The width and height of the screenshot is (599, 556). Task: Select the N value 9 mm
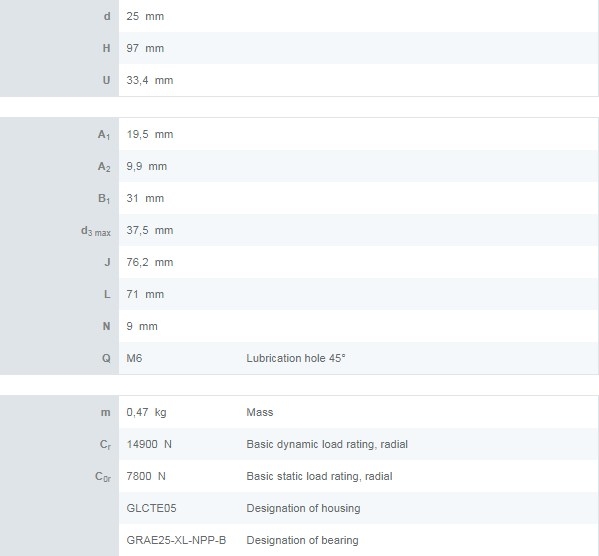(x=142, y=326)
